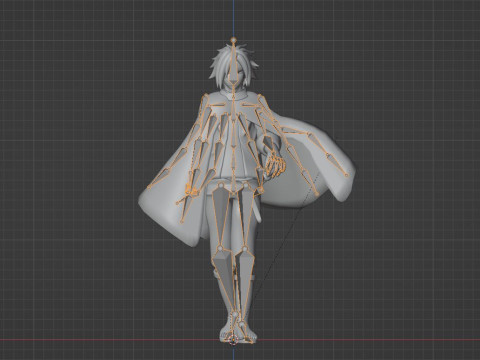The image size is (480, 360).
Task: Select the end joint of the flowing cape's outer bone chain
Action: (347, 175)
